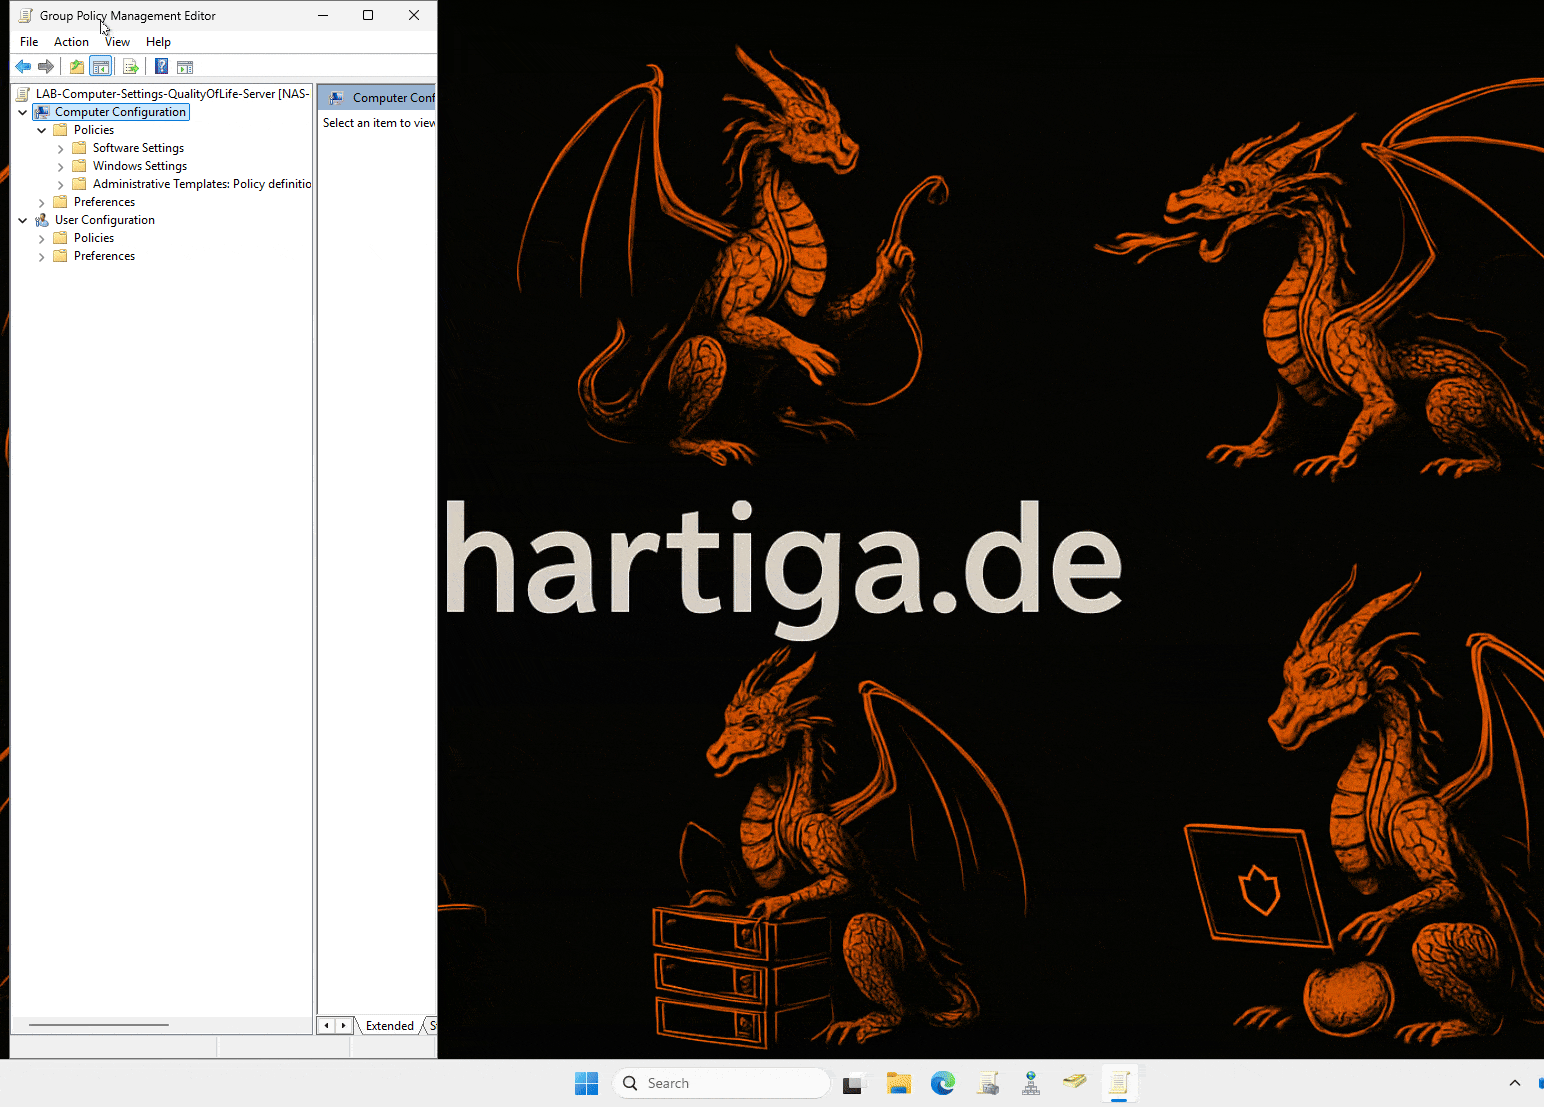Click the tree pane horizontal scrollbar
This screenshot has height=1107, width=1544.
[x=99, y=1025]
